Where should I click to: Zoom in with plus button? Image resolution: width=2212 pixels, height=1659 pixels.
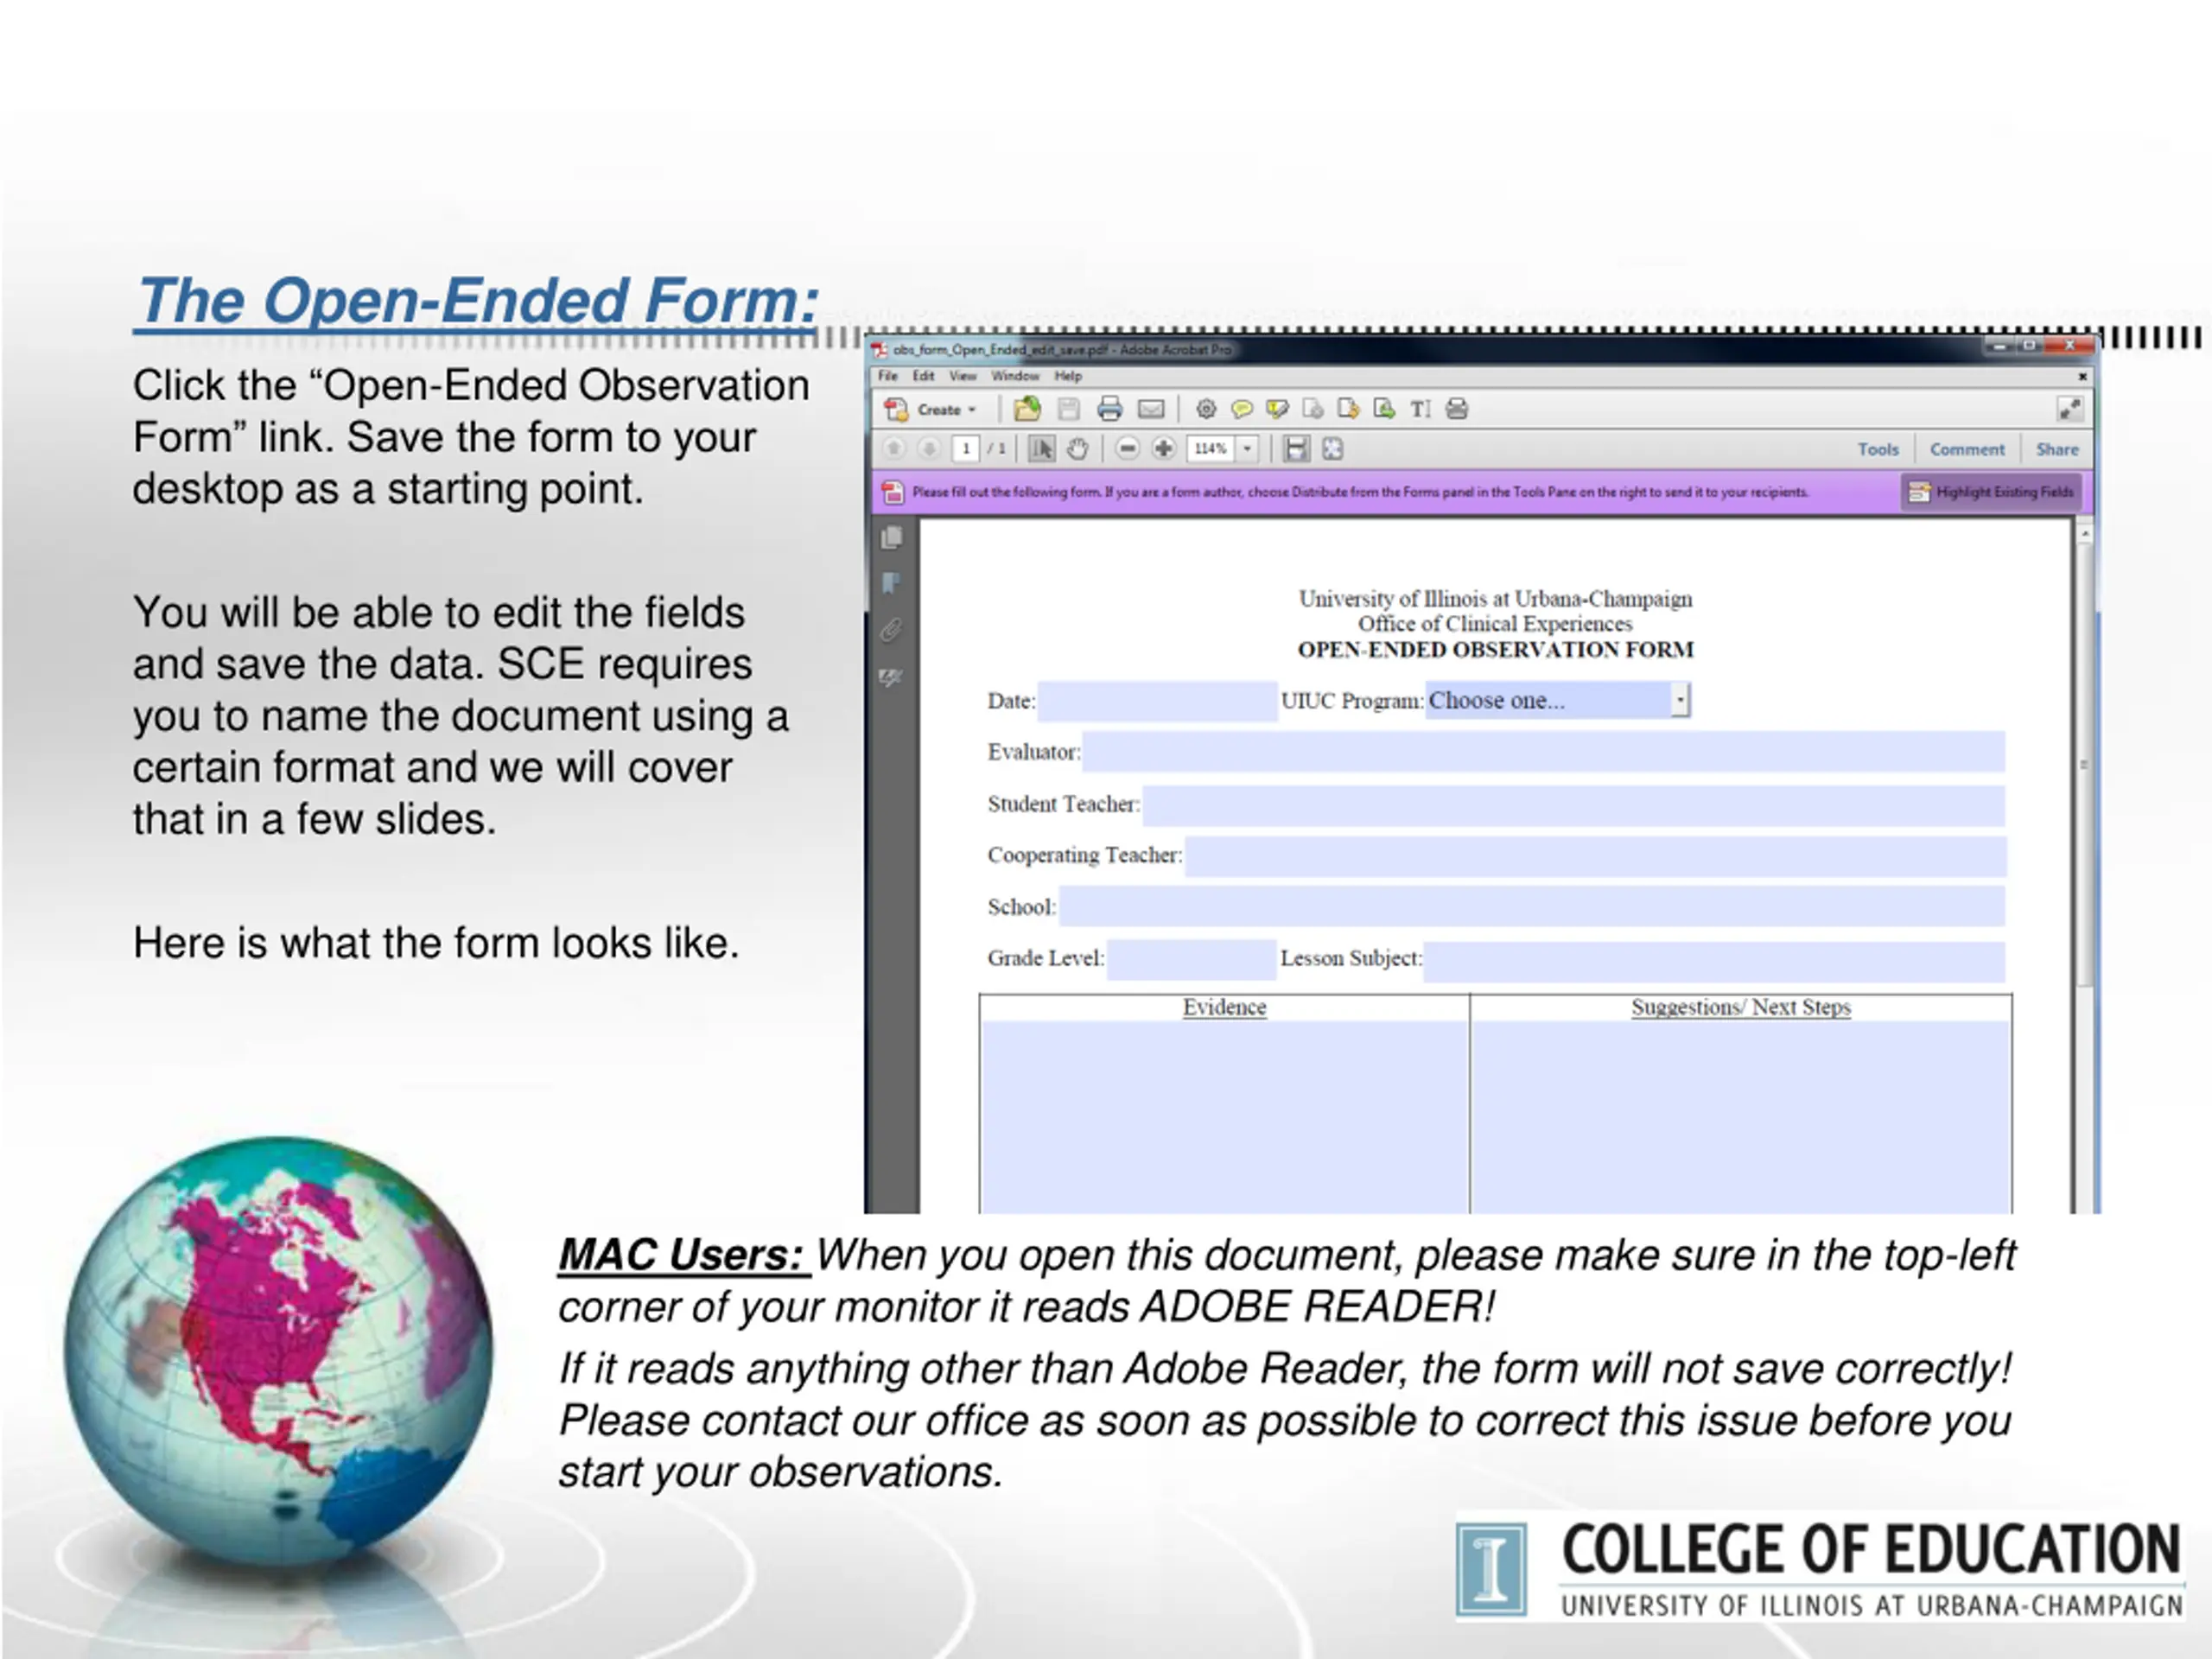coord(1163,449)
